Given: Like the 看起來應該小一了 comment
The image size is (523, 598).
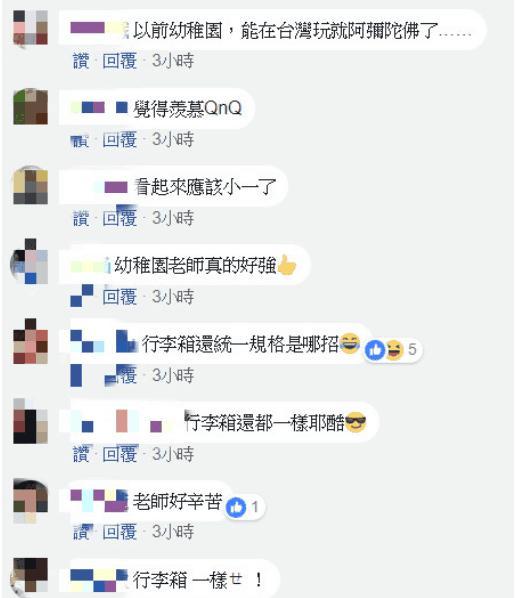Looking at the screenshot, I should click(81, 218).
